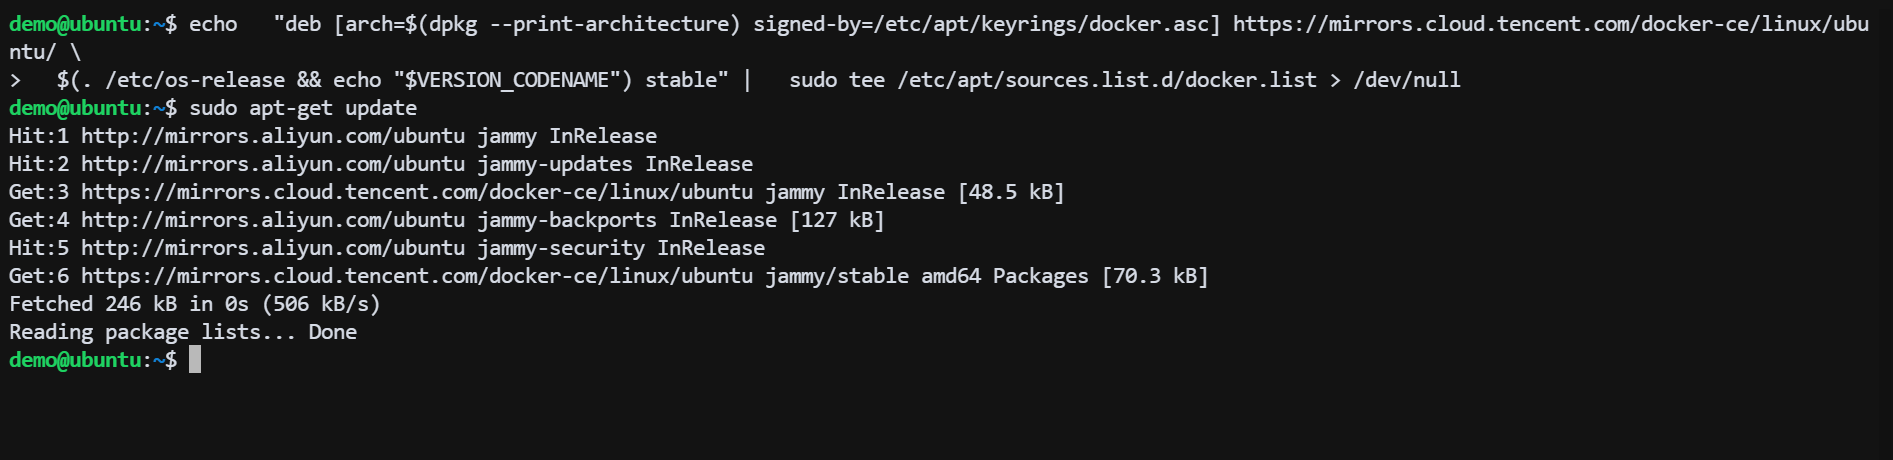Click the tencent docker-ce URL on the Get:3 line
This screenshot has width=1893, height=460.
point(416,192)
